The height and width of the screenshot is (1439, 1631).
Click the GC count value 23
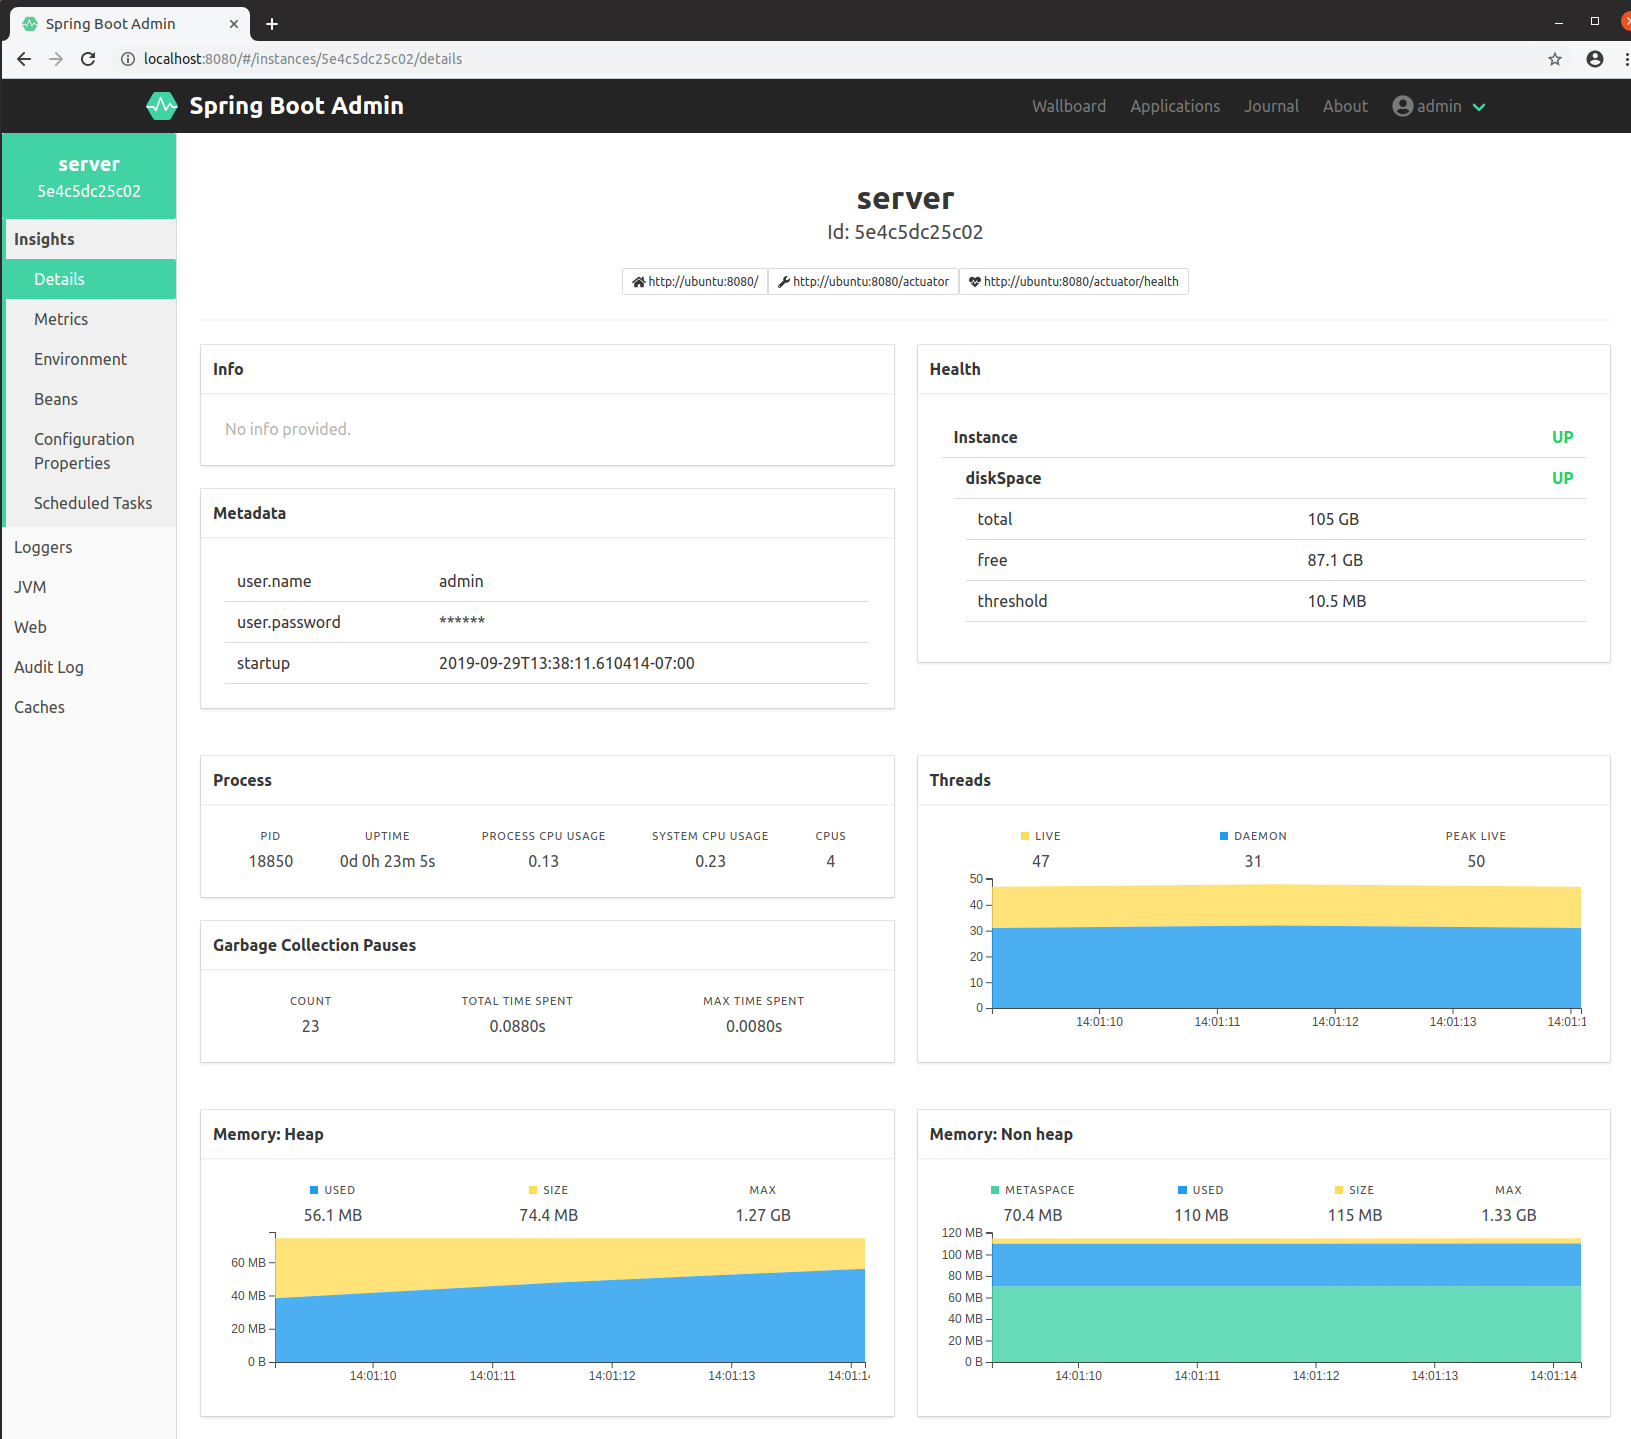click(311, 1026)
